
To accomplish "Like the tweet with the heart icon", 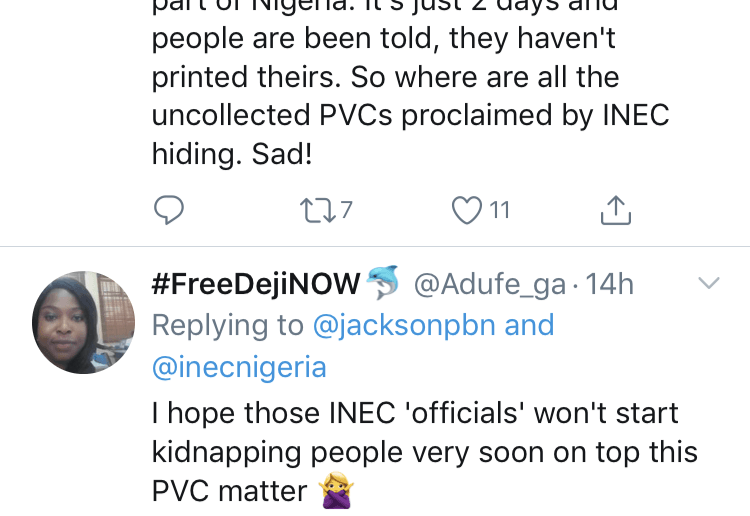I will (467, 210).
